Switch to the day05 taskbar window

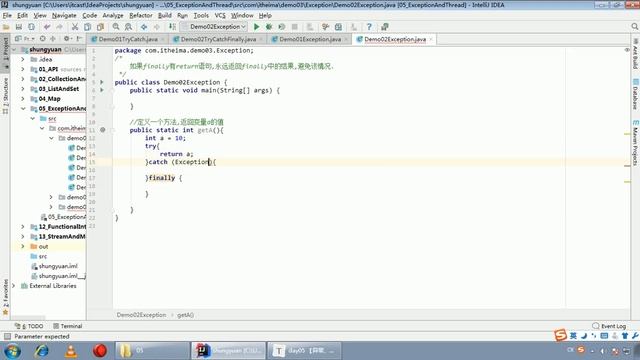304,351
